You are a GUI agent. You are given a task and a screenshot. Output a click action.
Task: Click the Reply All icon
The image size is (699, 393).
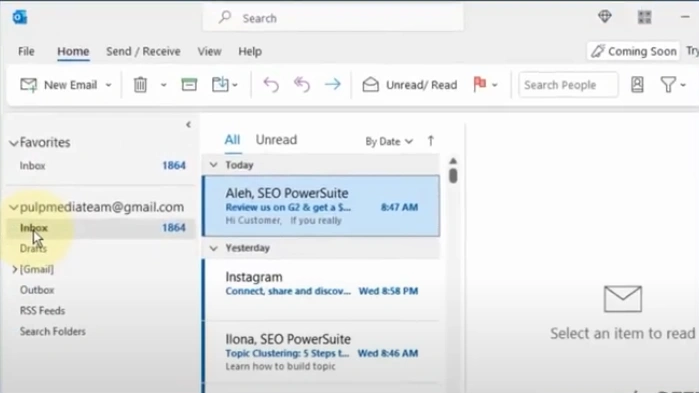pyautogui.click(x=302, y=84)
